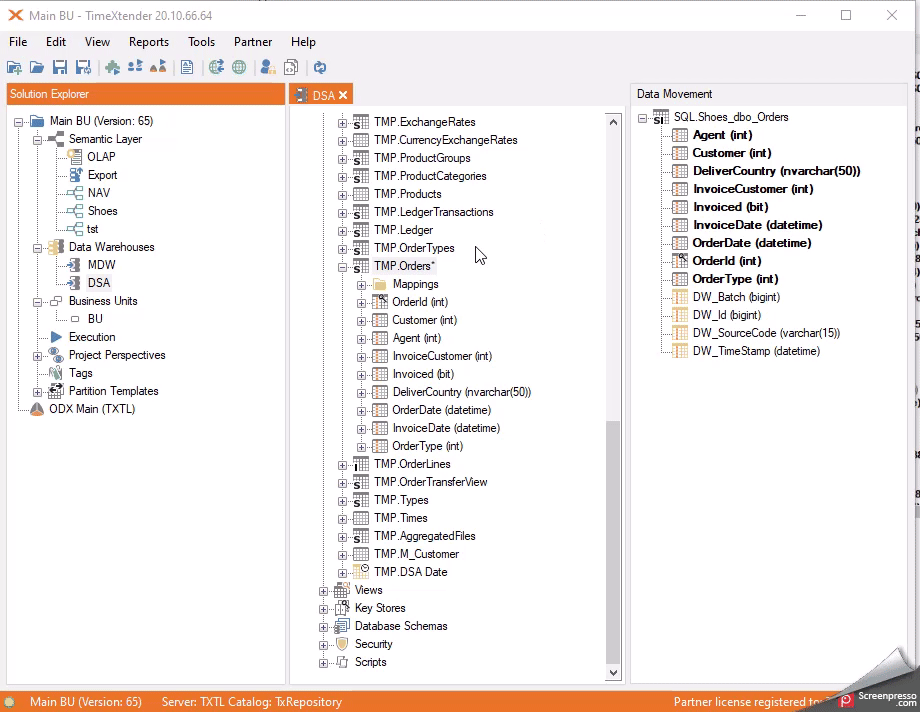The image size is (920, 712).
Task: Click the Data Movement panel header
Action: [x=769, y=94]
